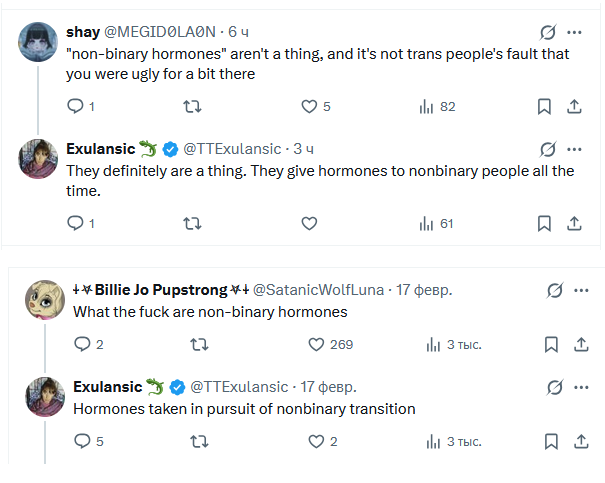Open more options on Billie Jo Pupstrong's tweet
Screen dimensions: 605x483
coord(582,290)
